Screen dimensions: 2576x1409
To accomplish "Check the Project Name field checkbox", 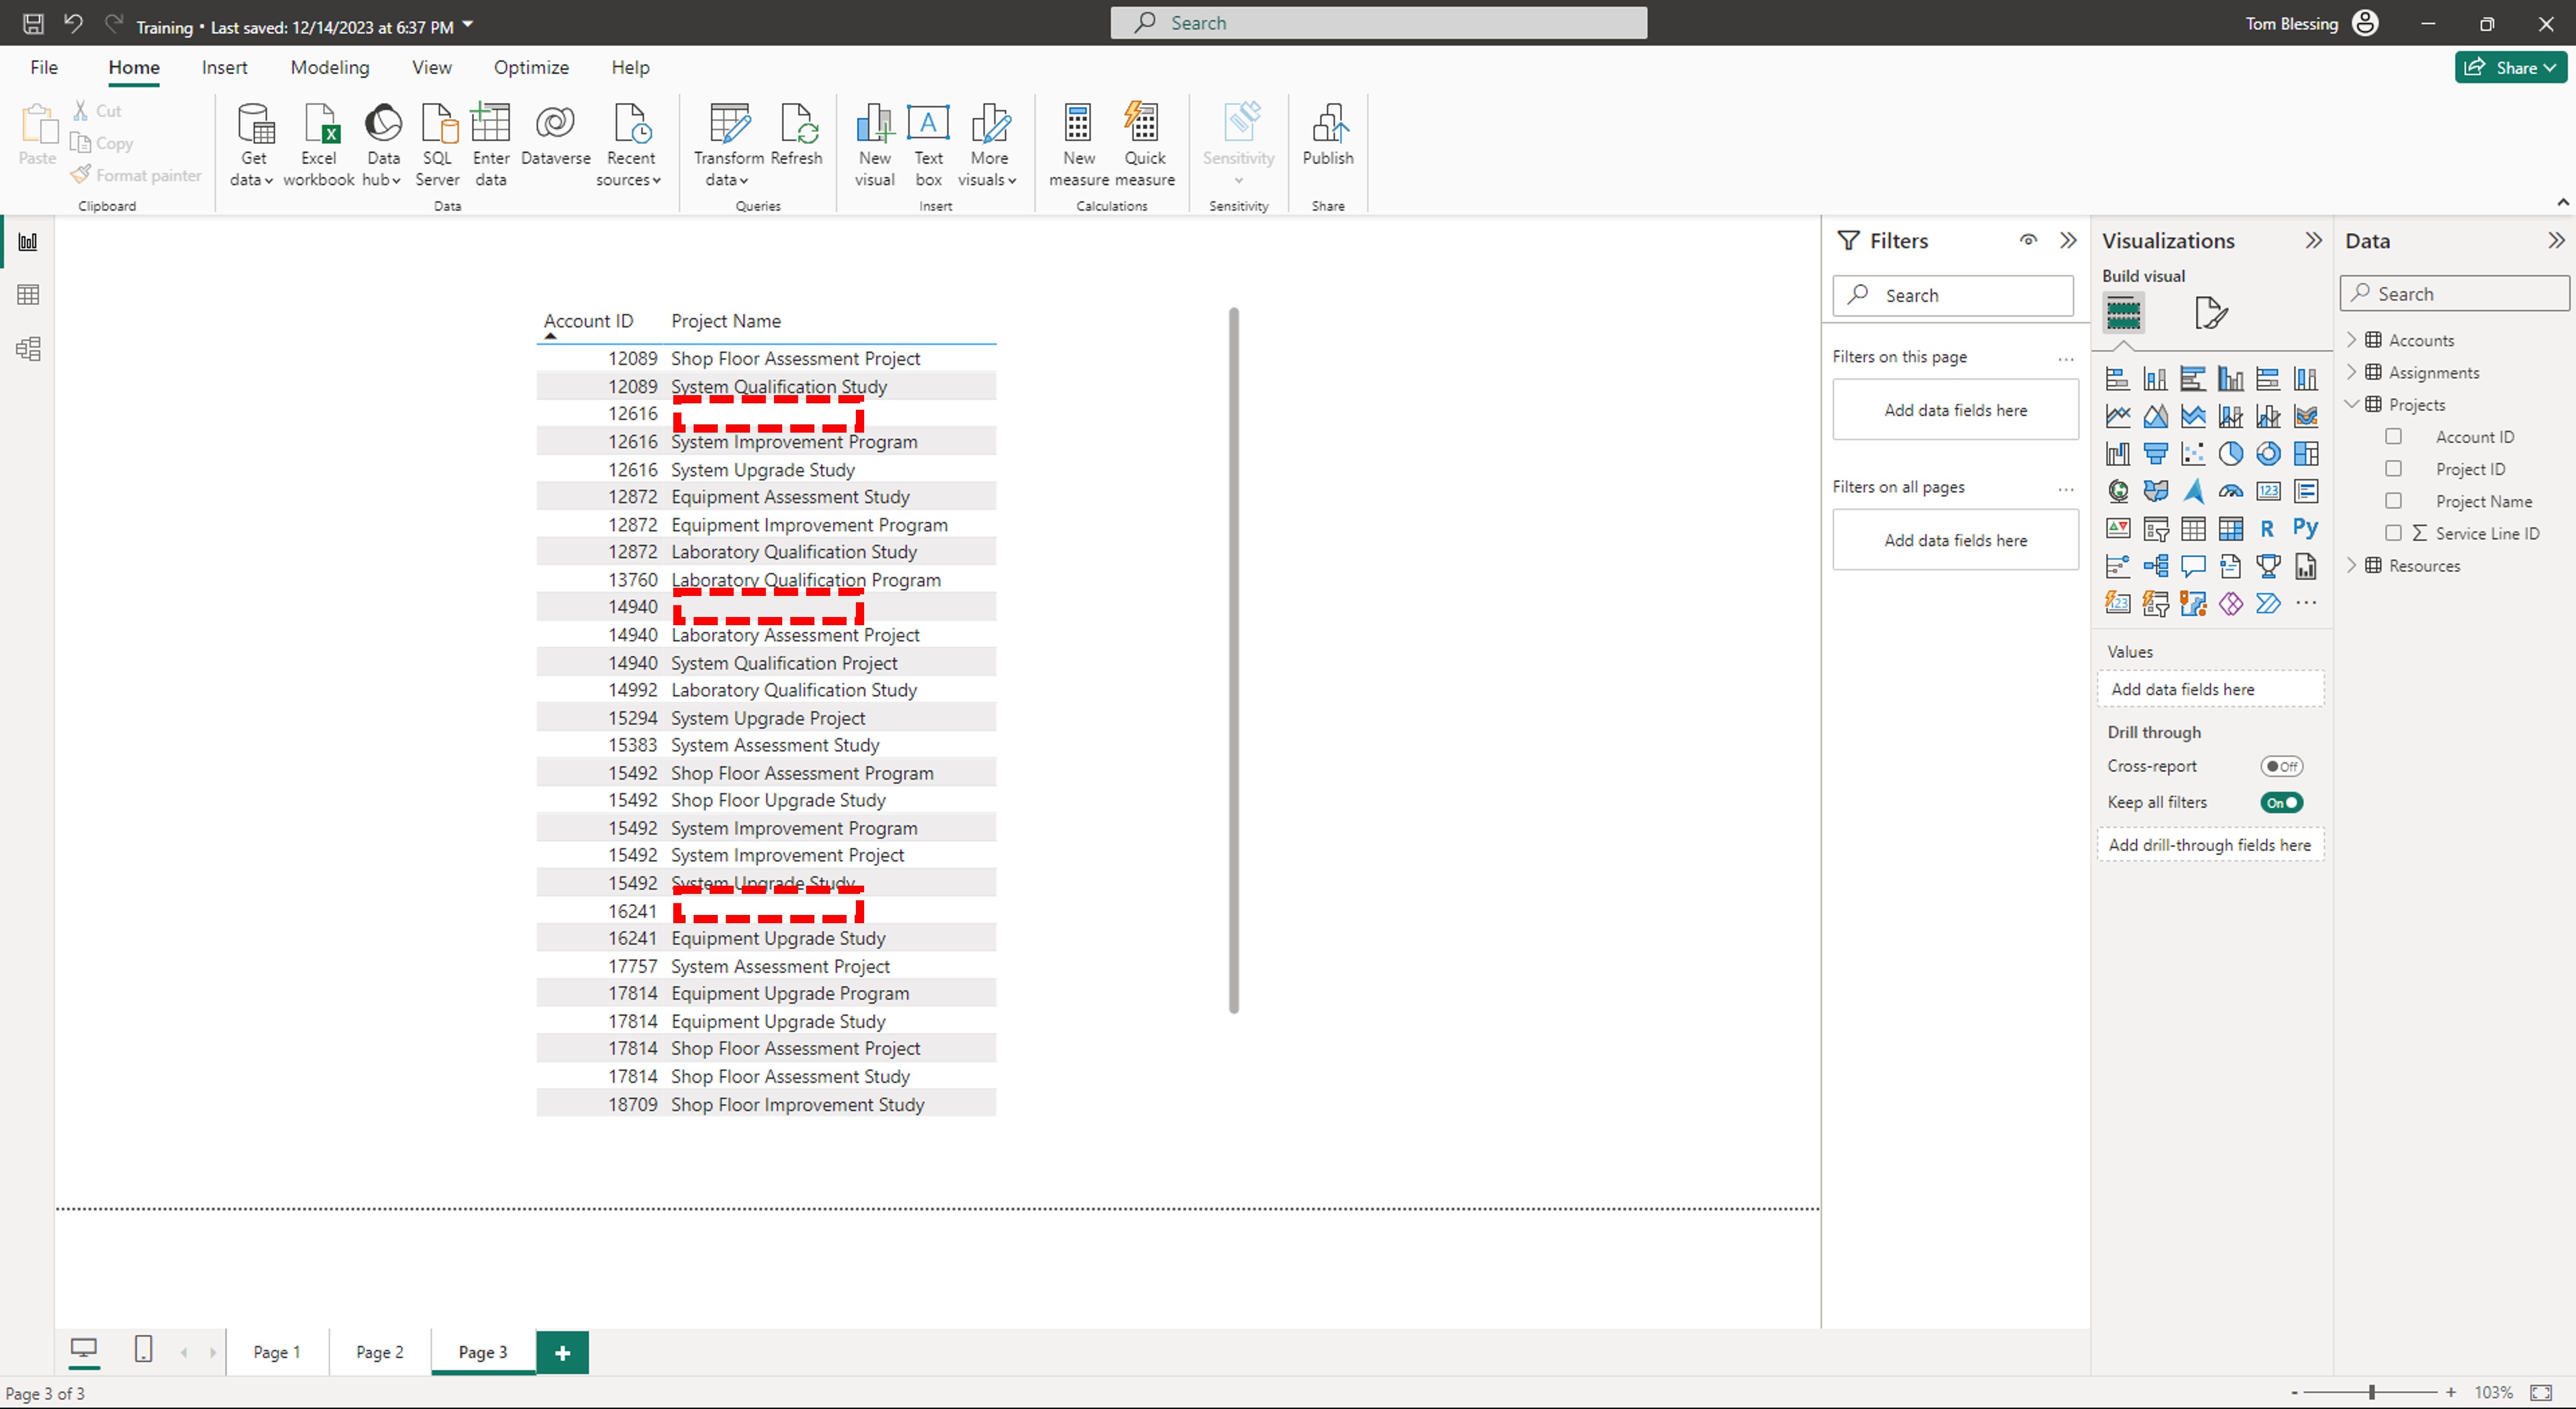I will pos(2395,501).
